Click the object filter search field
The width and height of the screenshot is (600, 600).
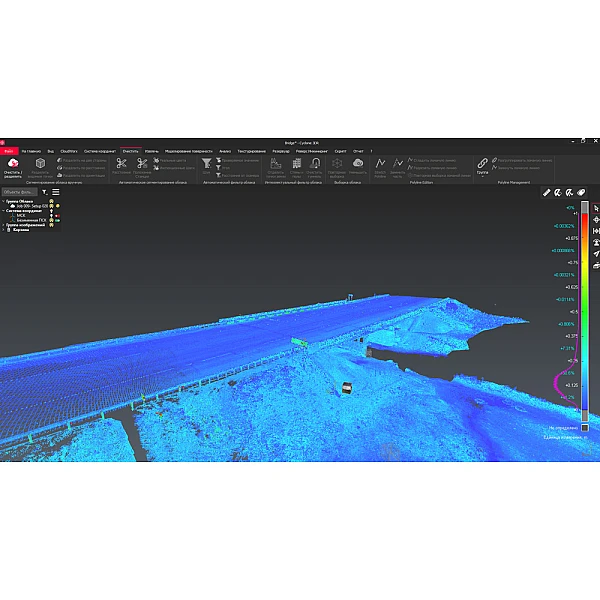pos(20,192)
